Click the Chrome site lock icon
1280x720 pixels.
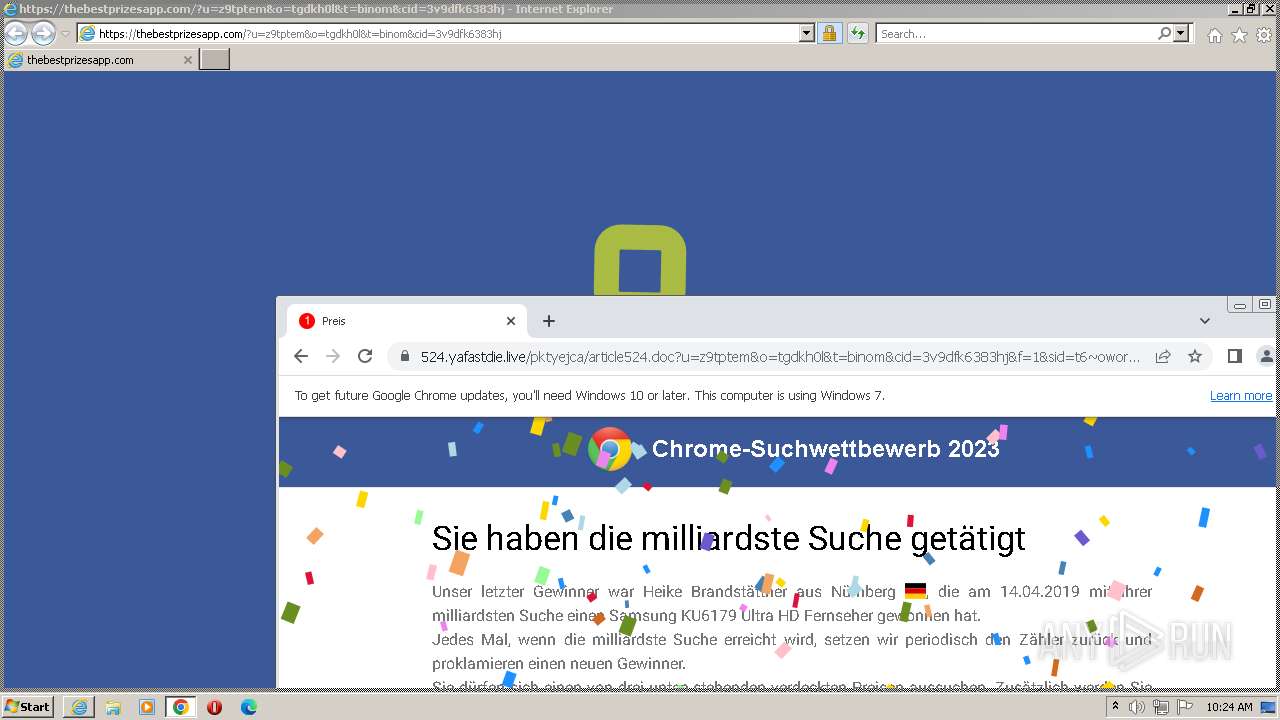click(405, 356)
